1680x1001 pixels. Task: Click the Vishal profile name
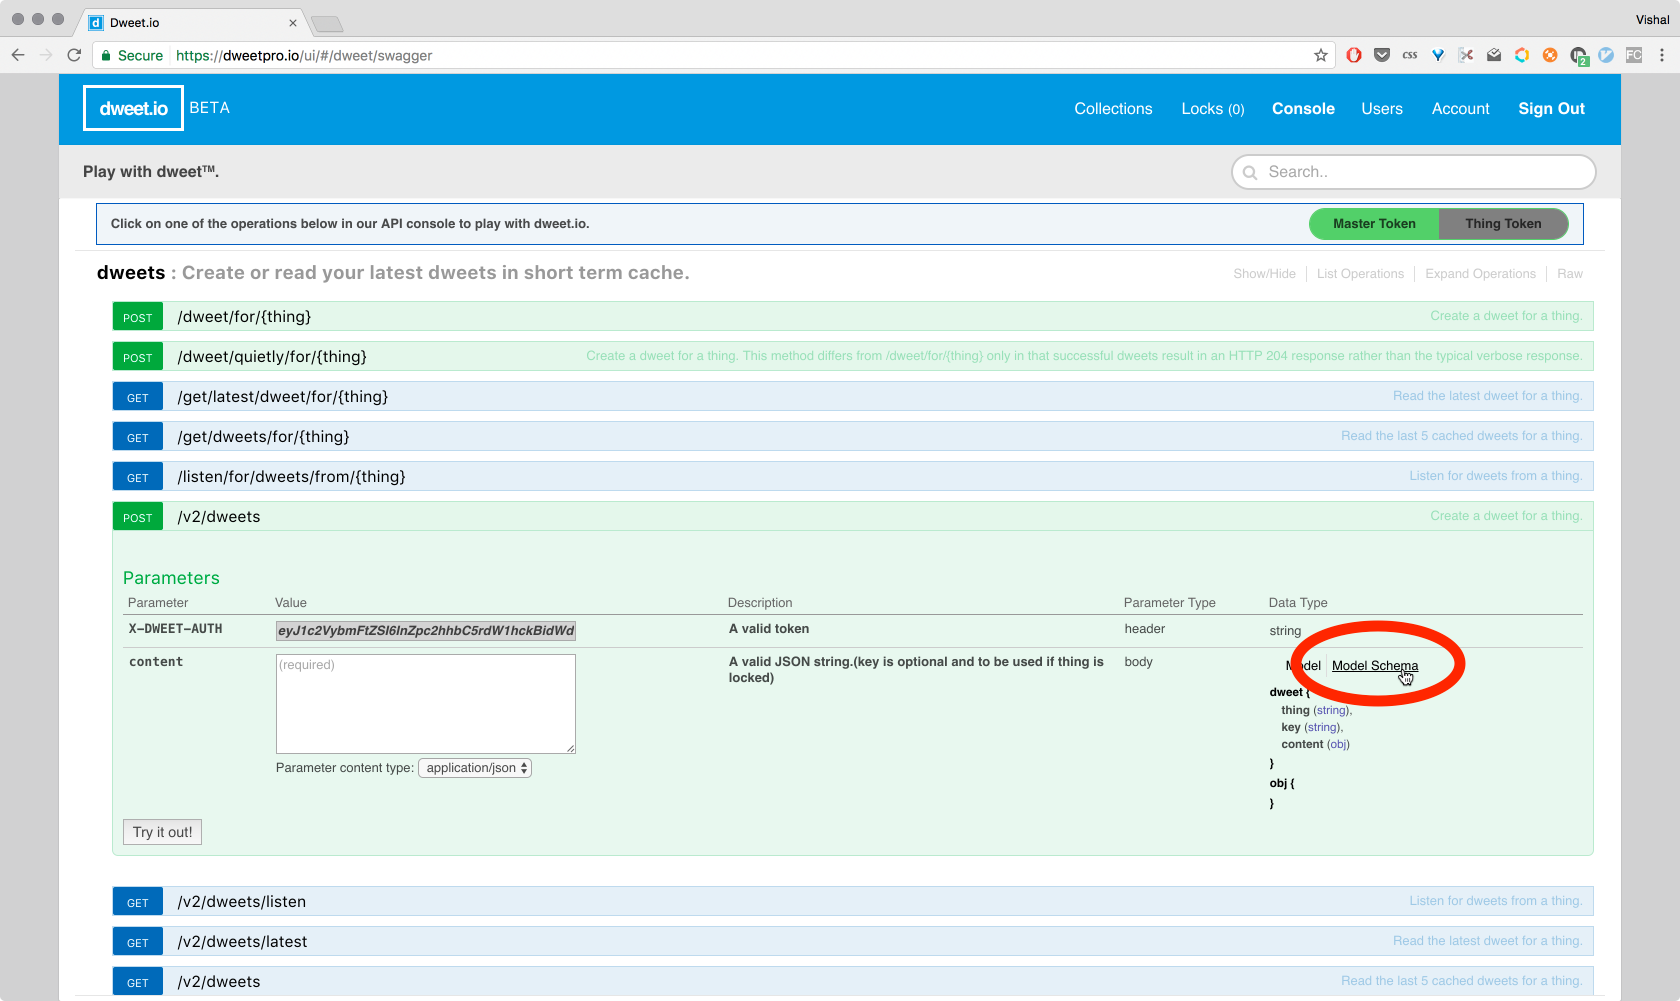click(1652, 20)
